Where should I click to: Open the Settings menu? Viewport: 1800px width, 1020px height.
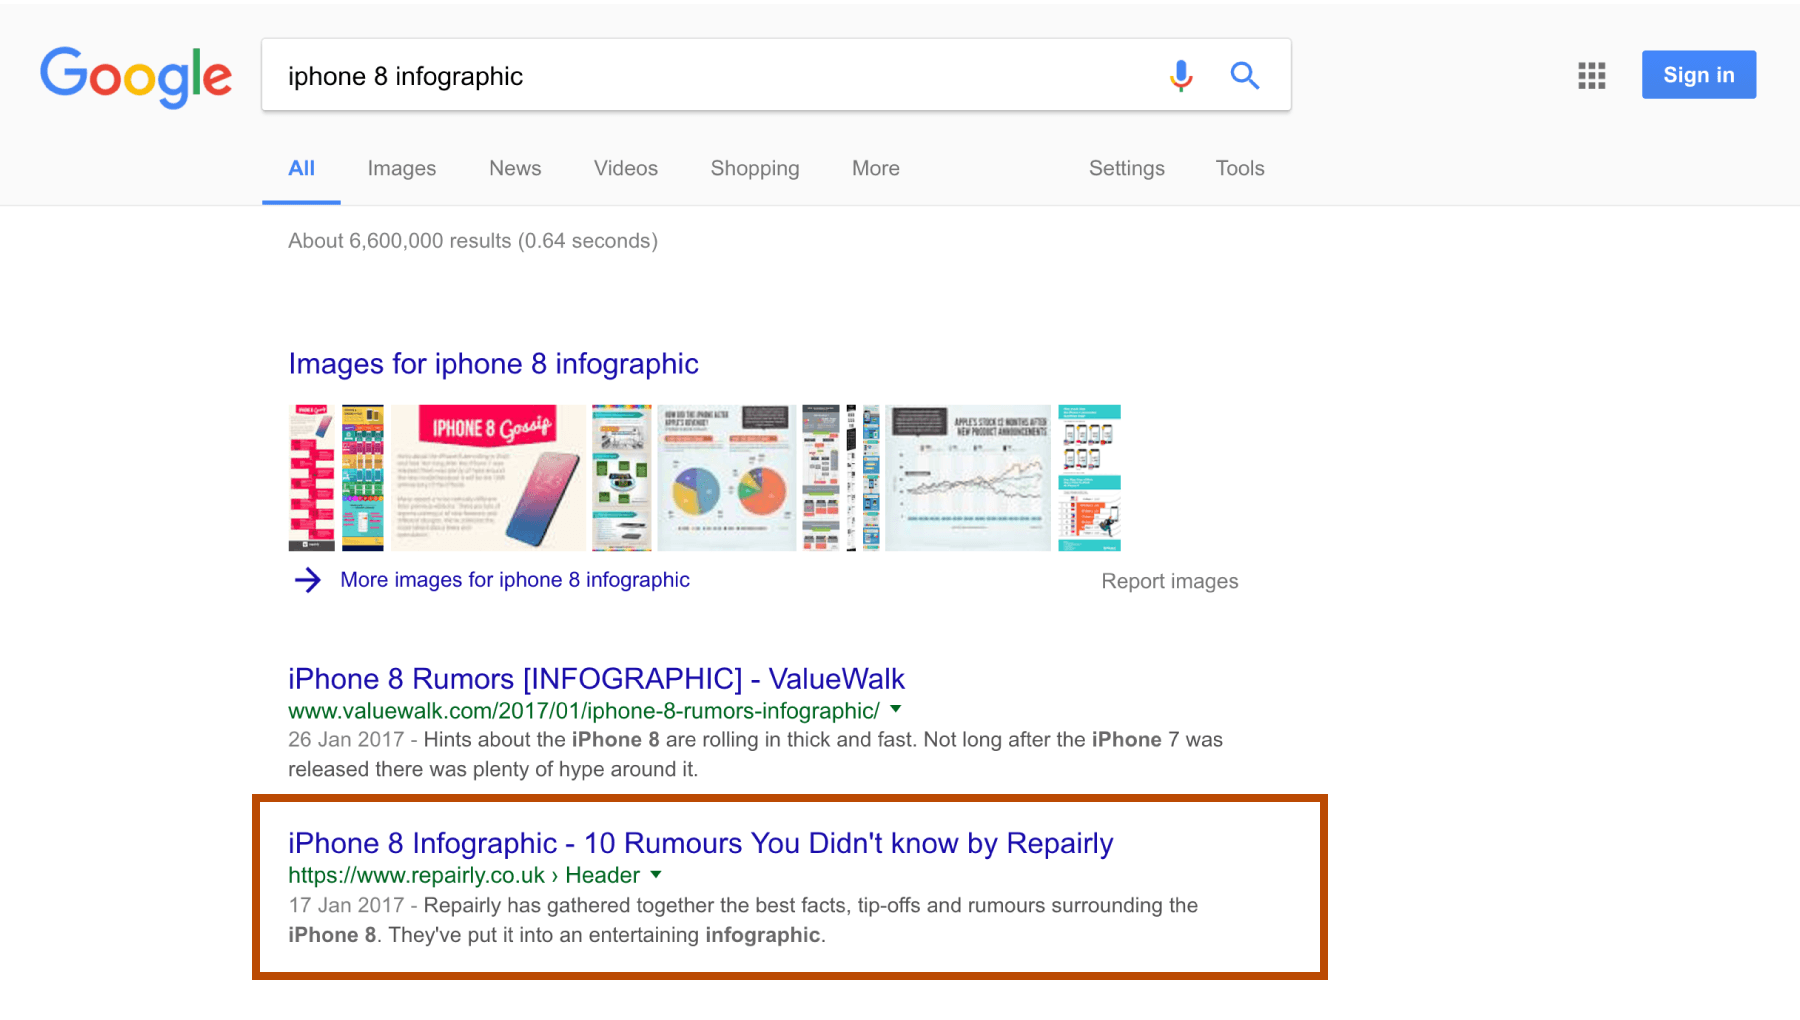tap(1126, 168)
